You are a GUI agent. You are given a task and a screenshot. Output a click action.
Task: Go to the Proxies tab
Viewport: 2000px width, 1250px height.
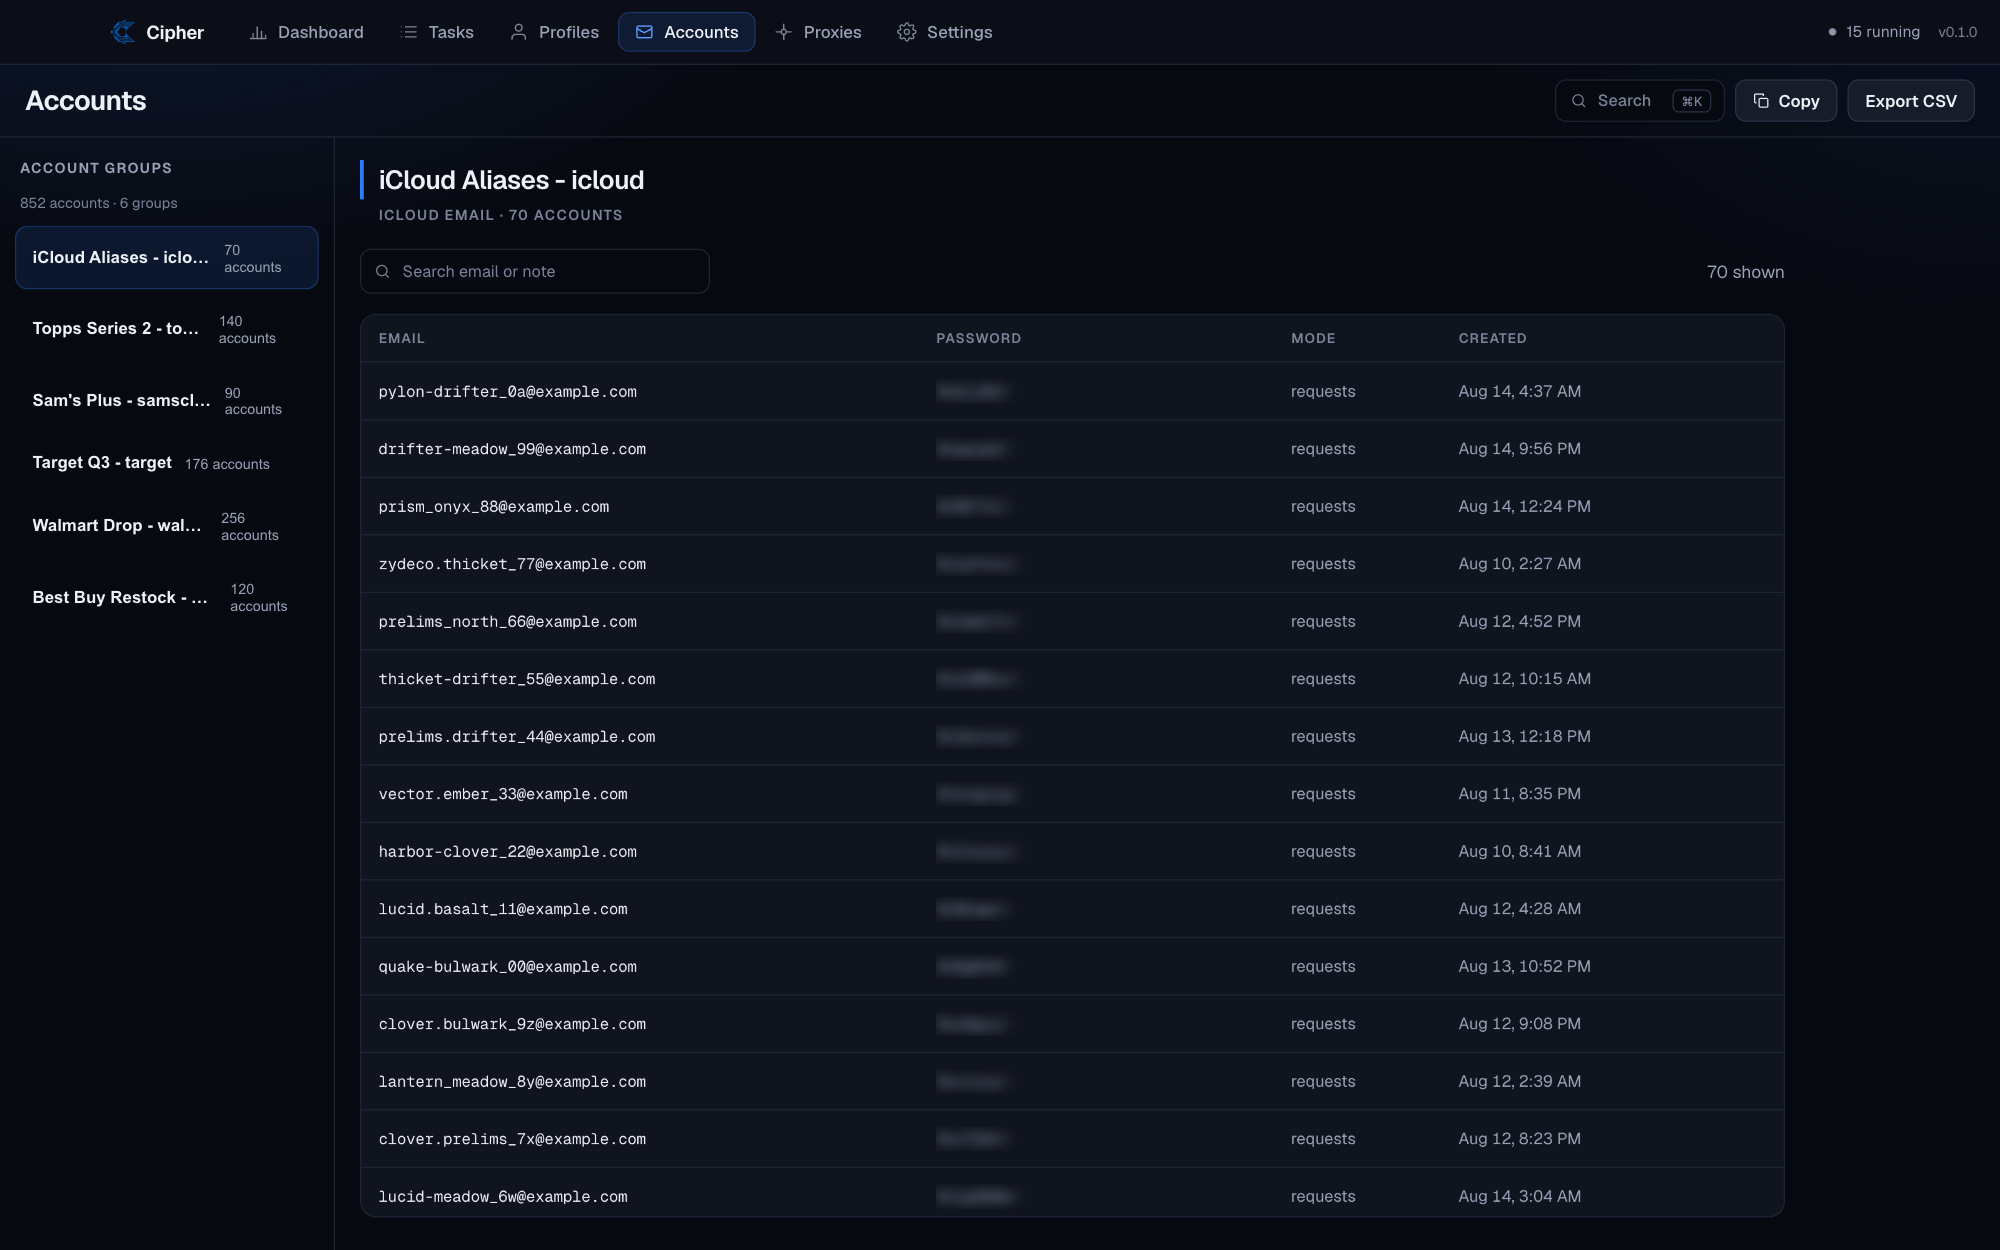coord(818,32)
